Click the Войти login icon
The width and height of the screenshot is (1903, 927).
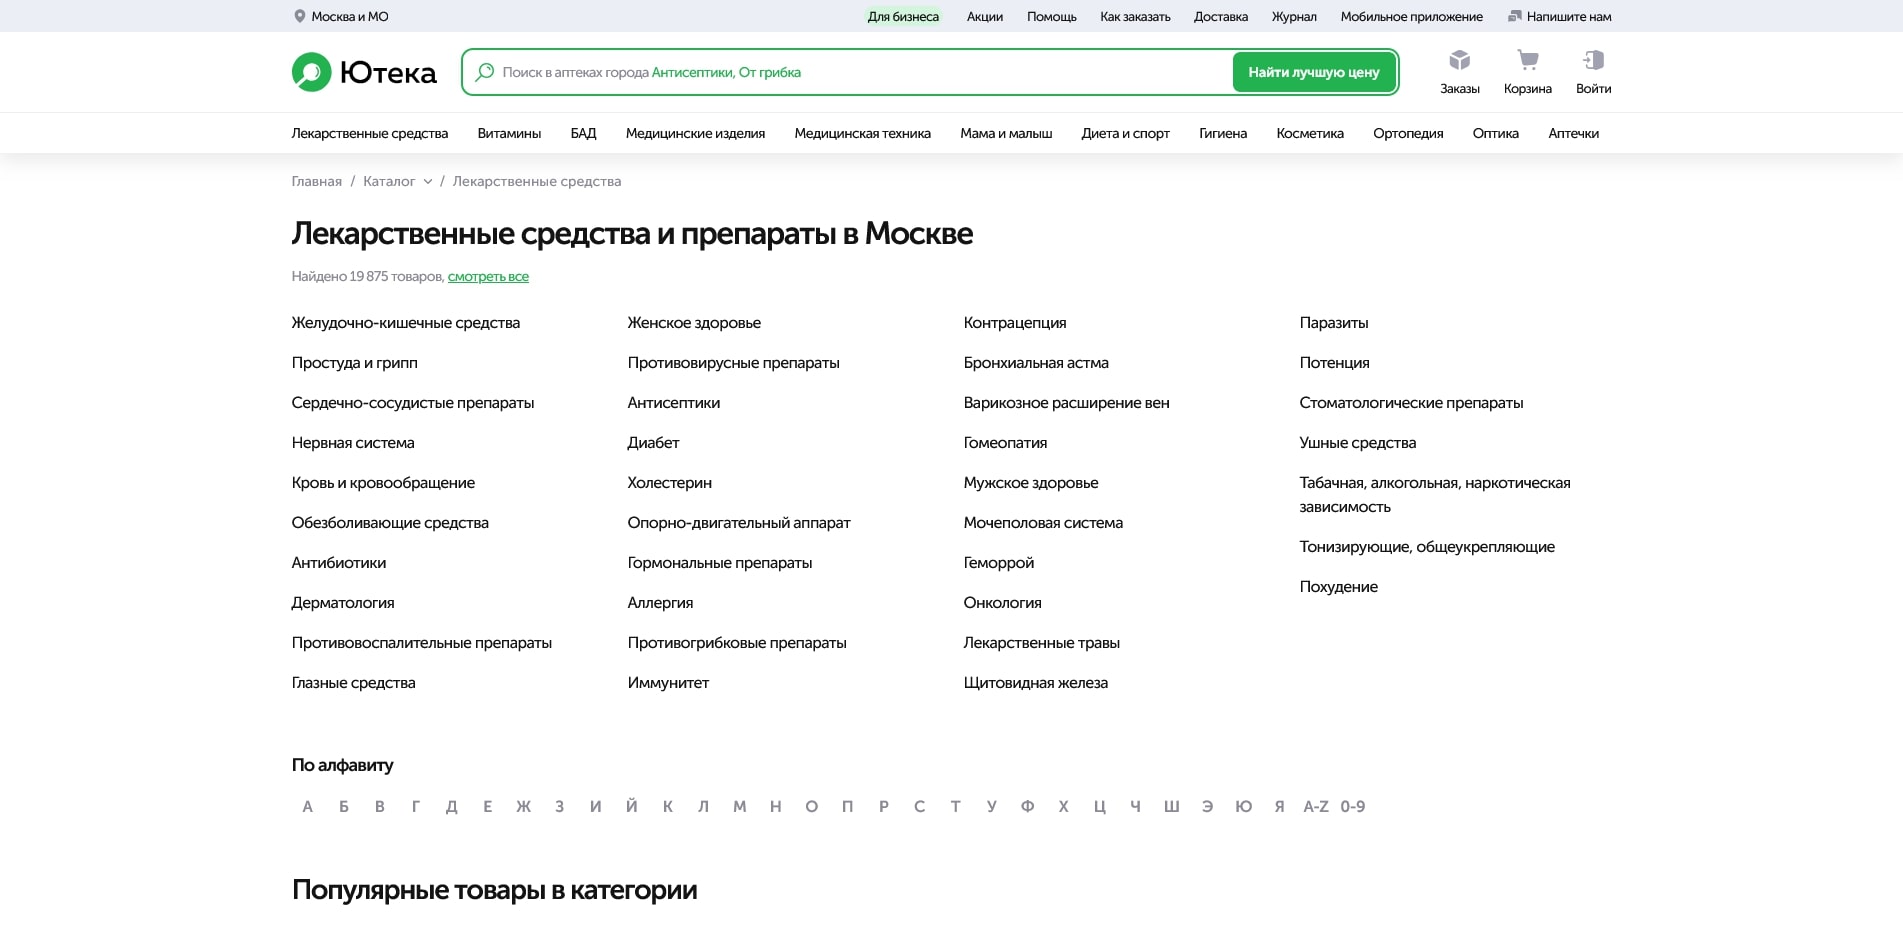[1595, 61]
